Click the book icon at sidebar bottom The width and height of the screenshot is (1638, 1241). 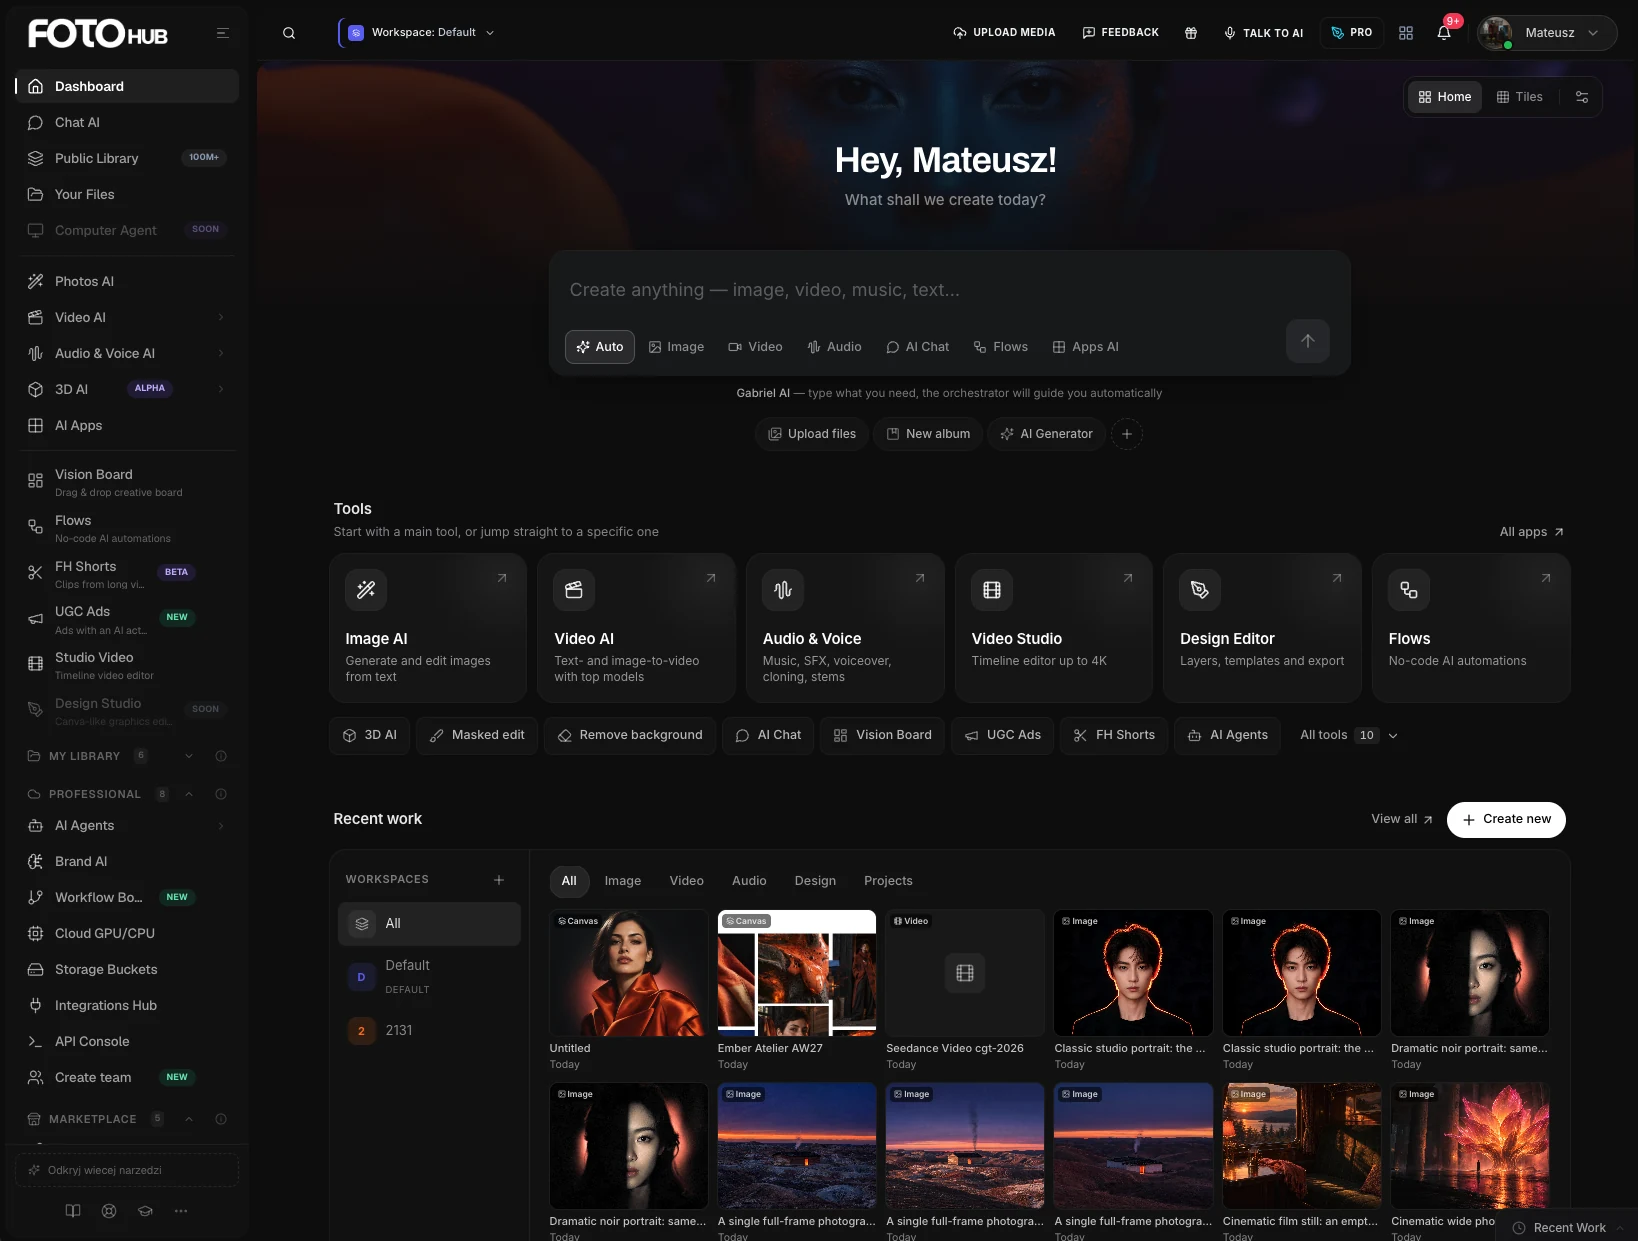click(73, 1211)
